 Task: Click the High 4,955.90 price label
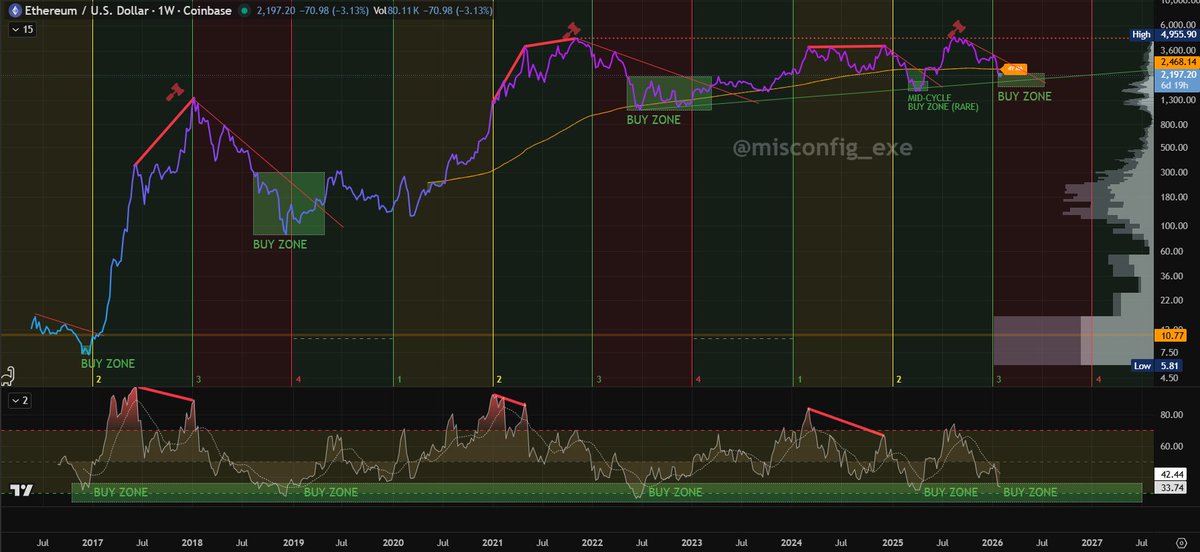click(1164, 35)
